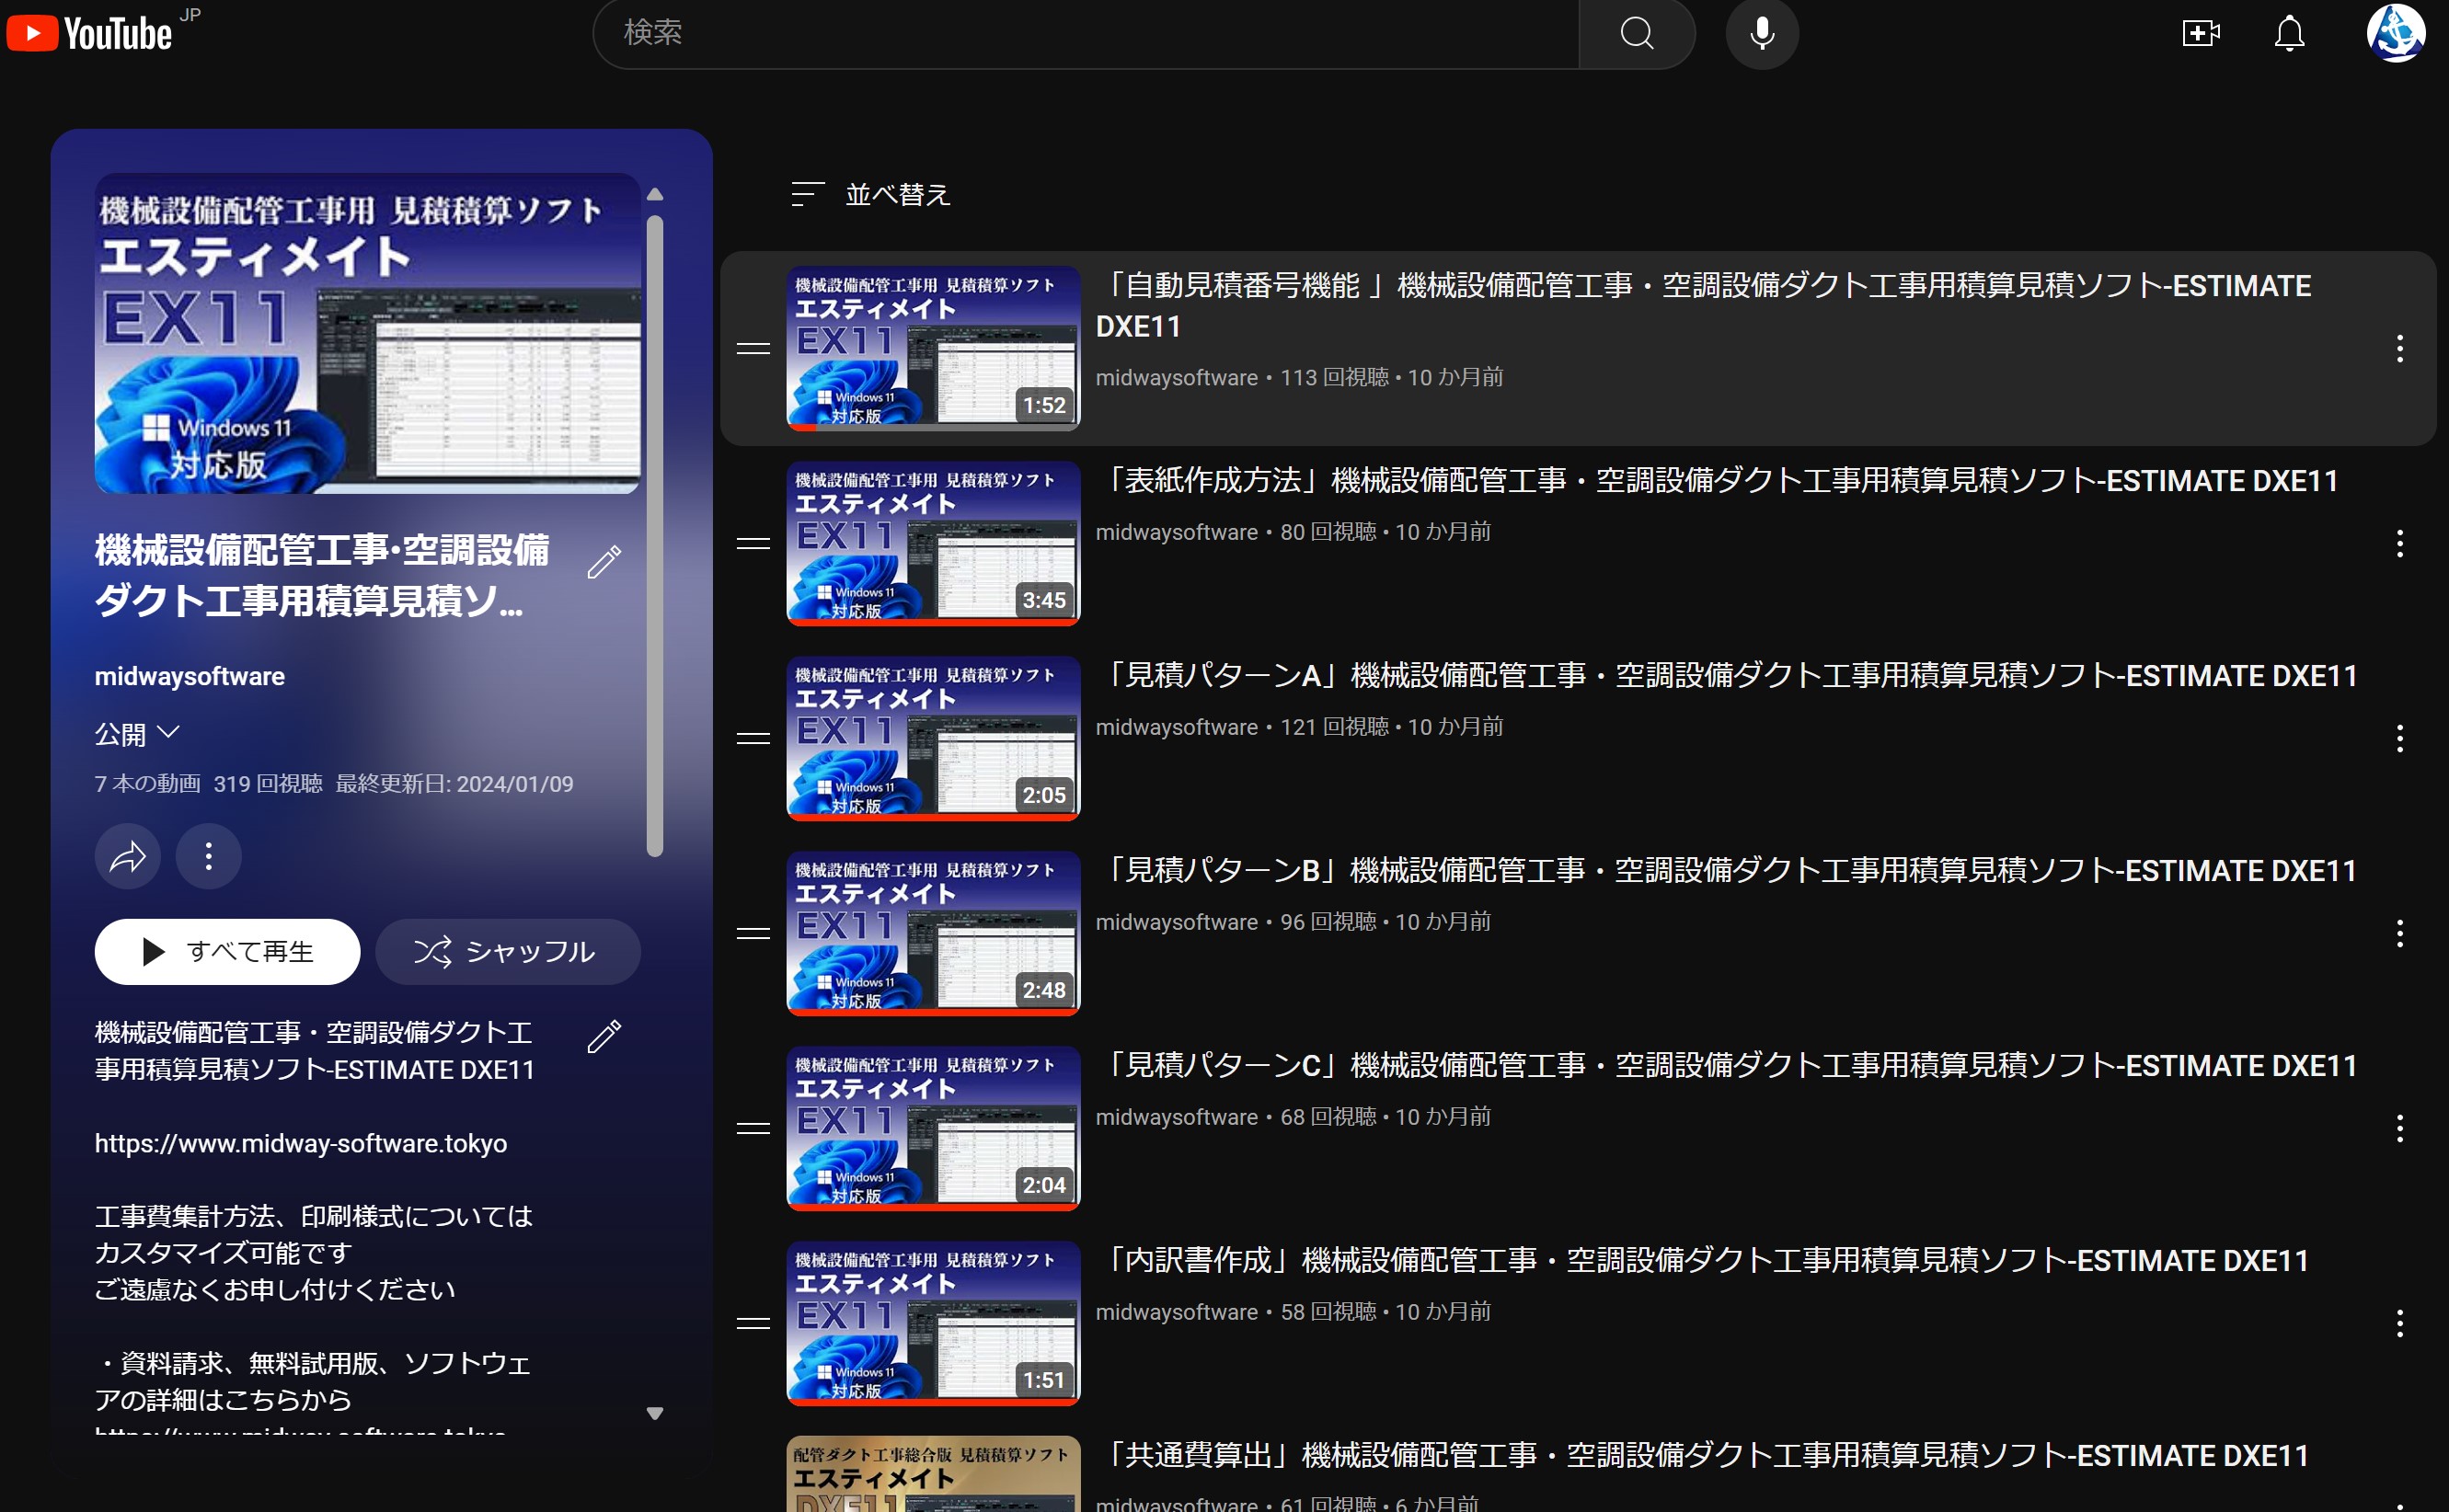
Task: Click midwaysoftware under 表紙作成方法 video
Action: pyautogui.click(x=1176, y=532)
